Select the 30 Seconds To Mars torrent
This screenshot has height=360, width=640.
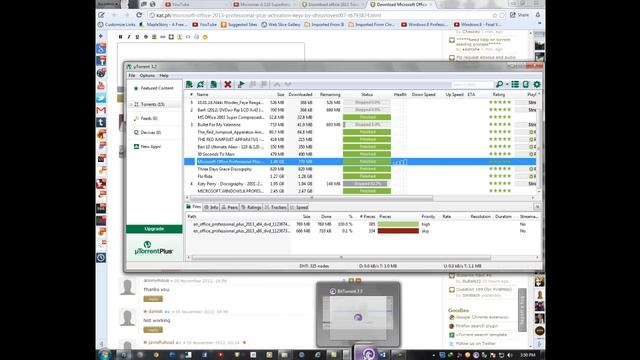(x=360, y=154)
